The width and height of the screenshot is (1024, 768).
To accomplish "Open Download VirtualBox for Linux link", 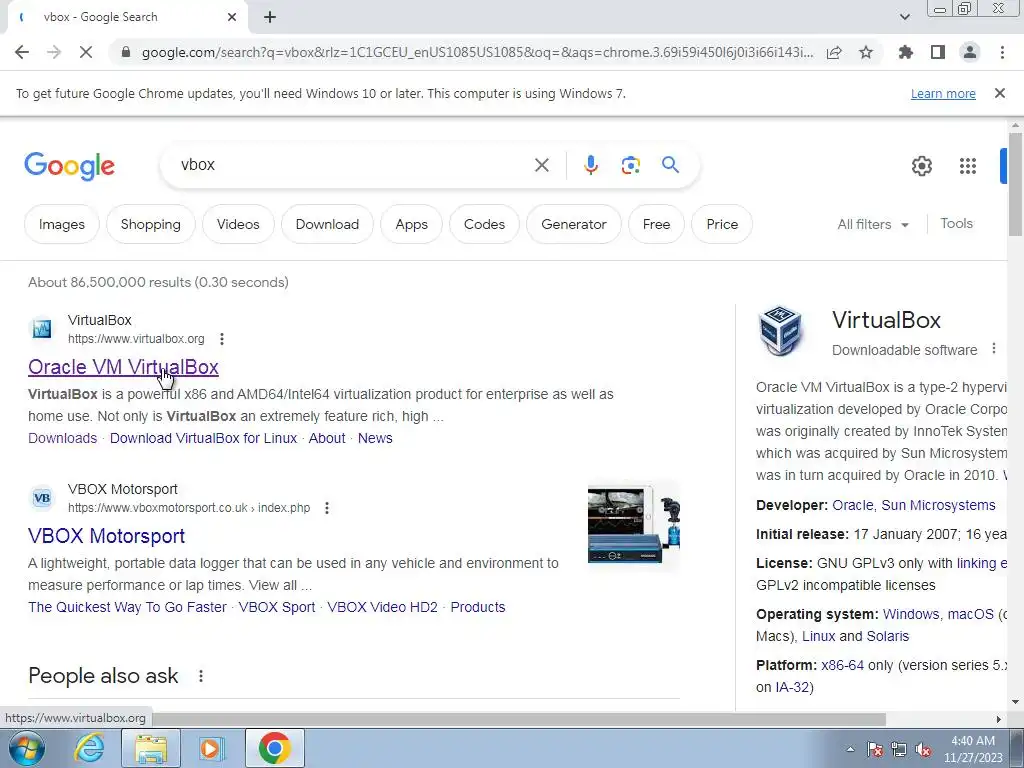I will [203, 438].
